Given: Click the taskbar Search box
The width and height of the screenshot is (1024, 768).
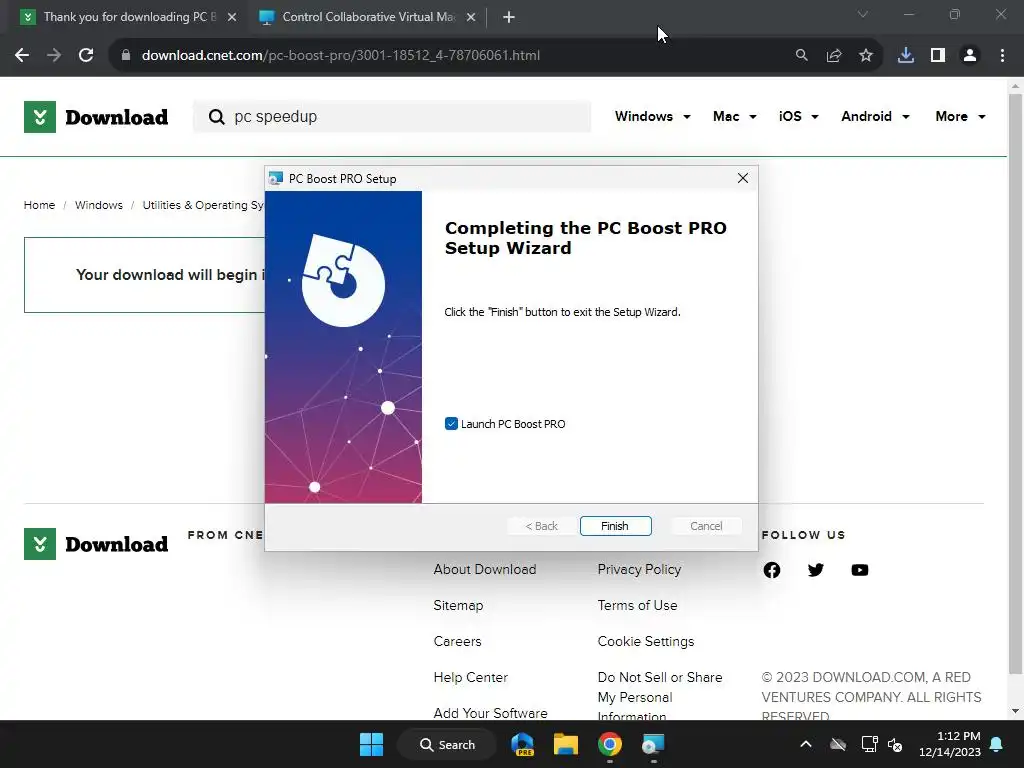Looking at the screenshot, I should click(x=447, y=744).
